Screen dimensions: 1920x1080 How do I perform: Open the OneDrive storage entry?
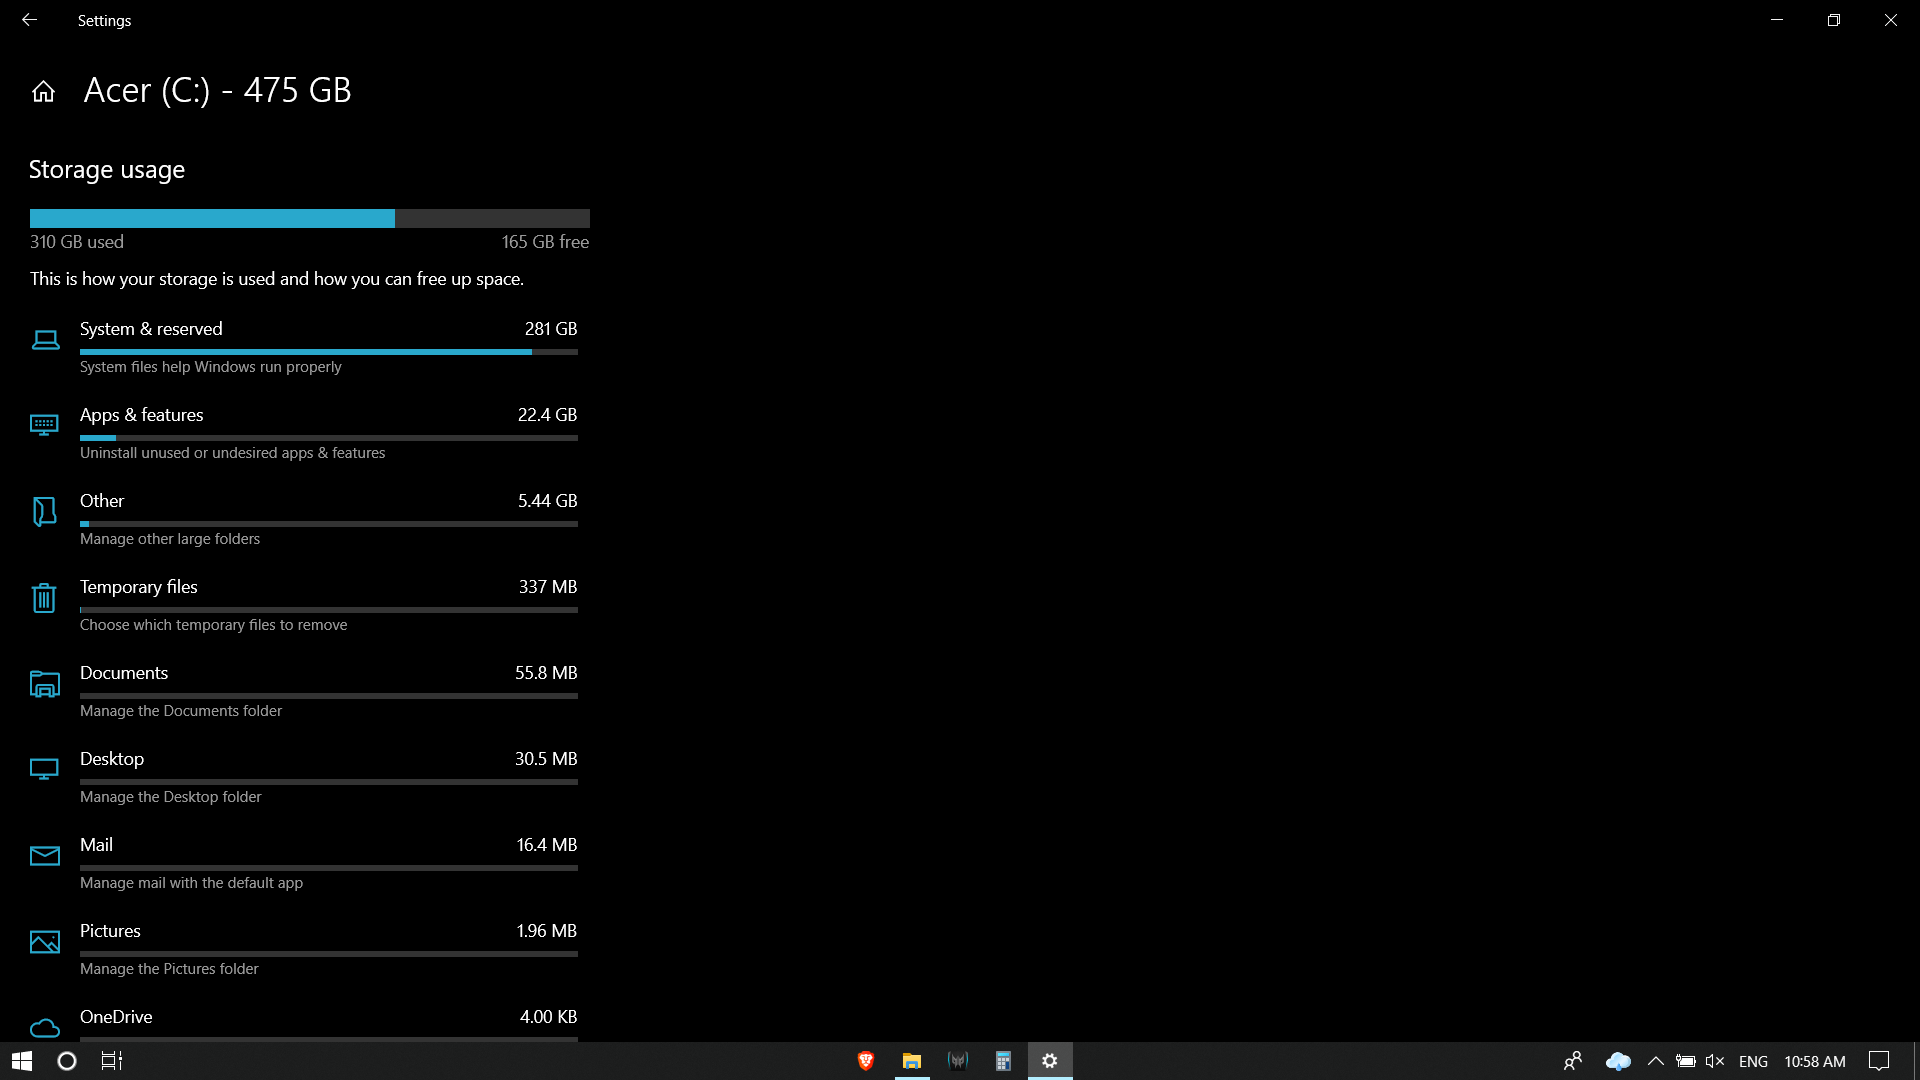[116, 1017]
